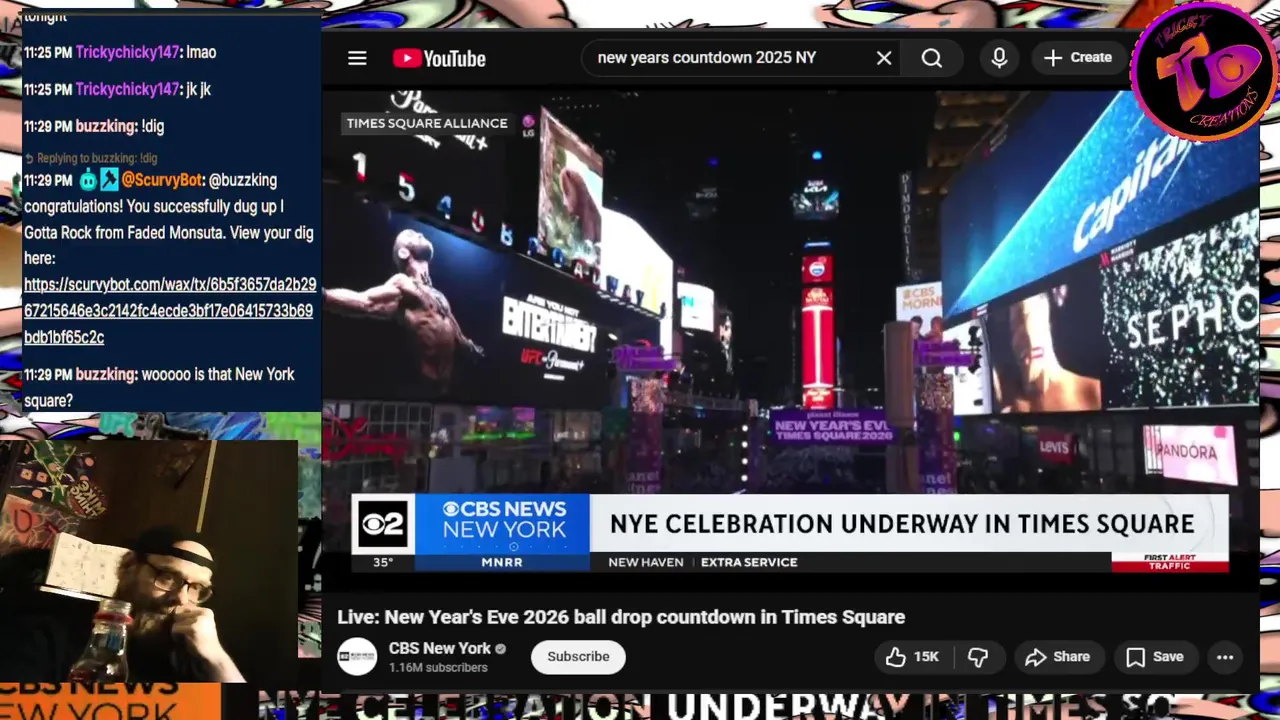1280x720 pixels.
Task: Open the YouTube hamburger guide menu
Action: pos(357,58)
